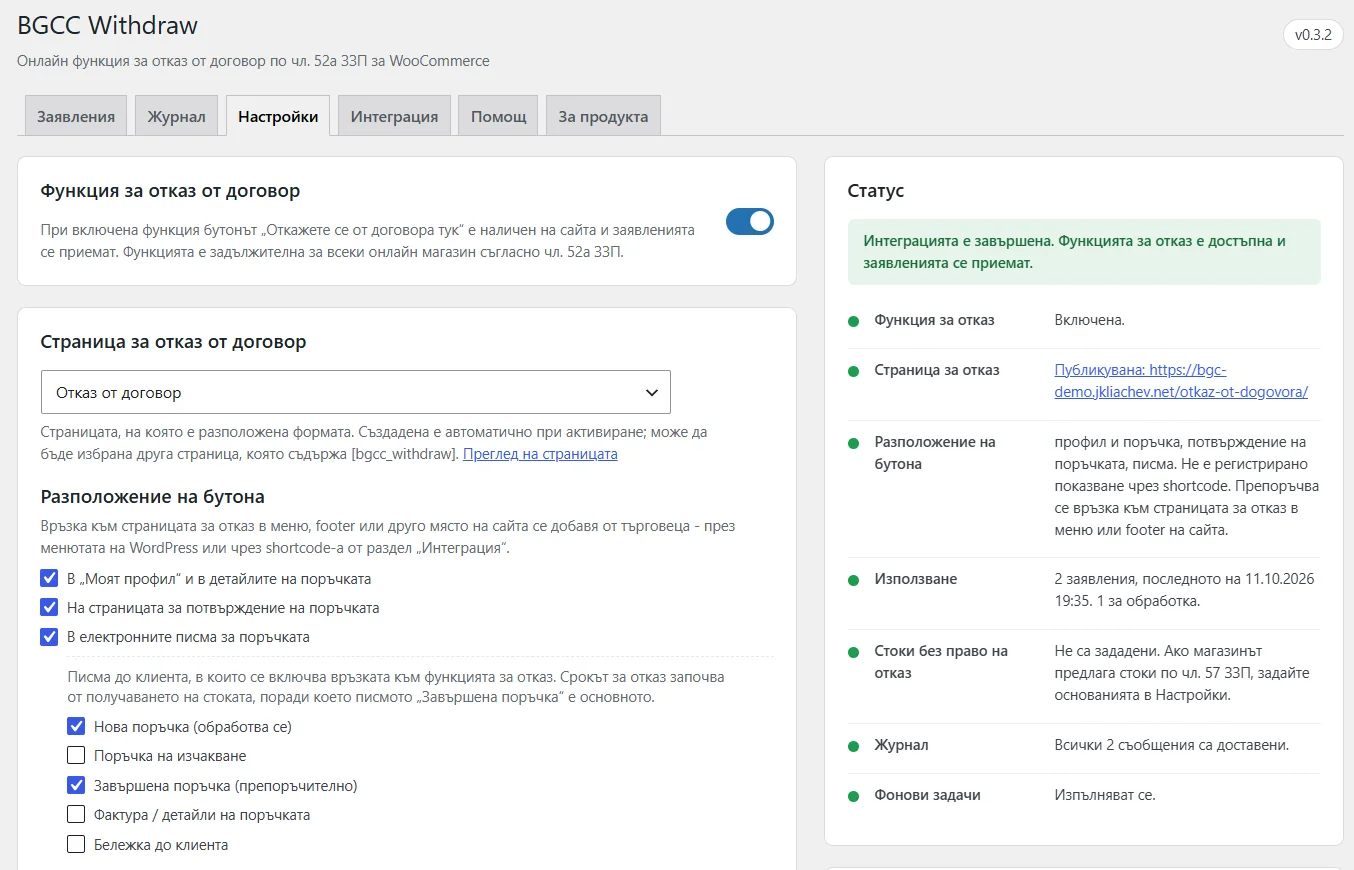Viewport: 1354px width, 870px height.
Task: Toggle В електронните писма за поръчката checkbox
Action: [49, 636]
